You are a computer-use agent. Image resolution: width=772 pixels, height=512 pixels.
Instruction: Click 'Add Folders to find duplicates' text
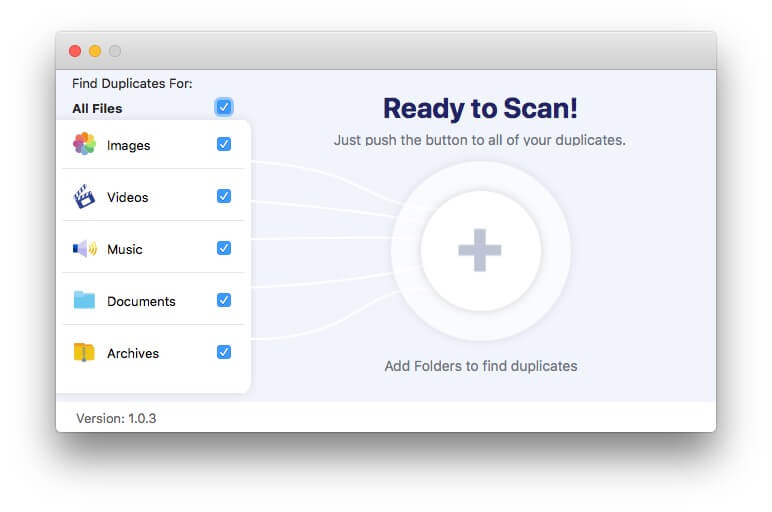coord(481,366)
